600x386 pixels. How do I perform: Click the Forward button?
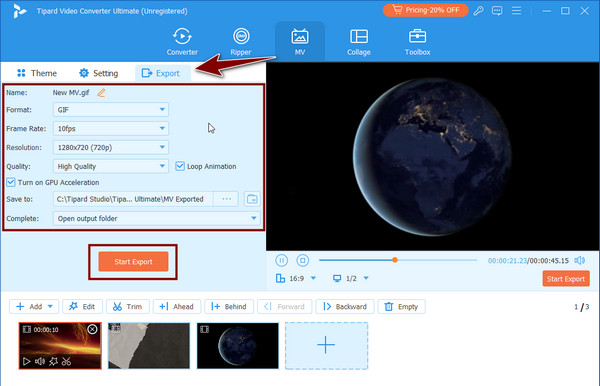(284, 306)
